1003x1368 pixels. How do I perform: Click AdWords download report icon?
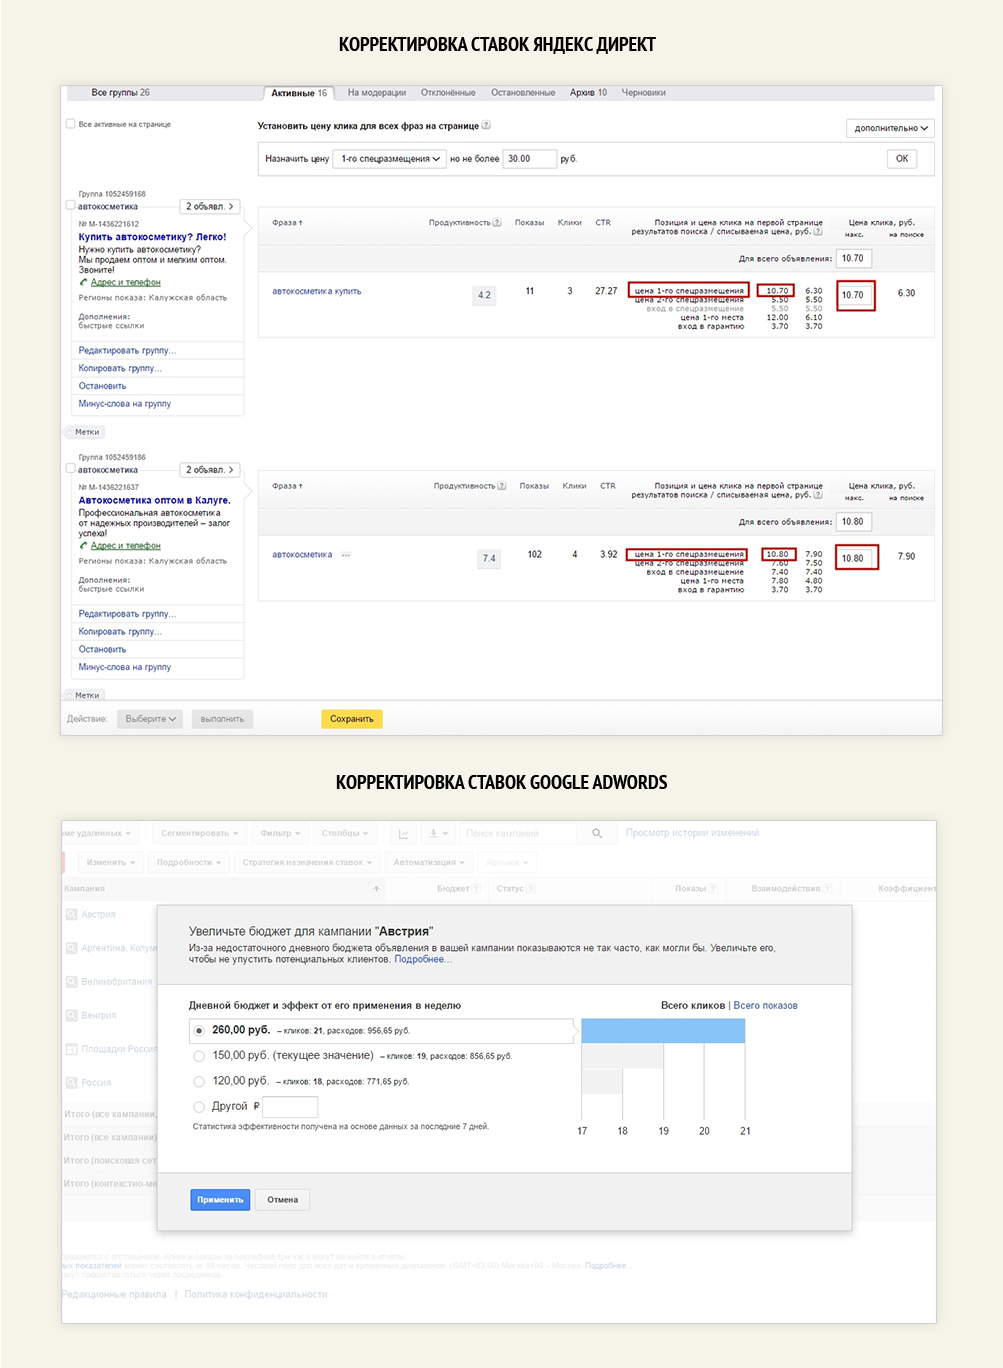pyautogui.click(x=438, y=833)
